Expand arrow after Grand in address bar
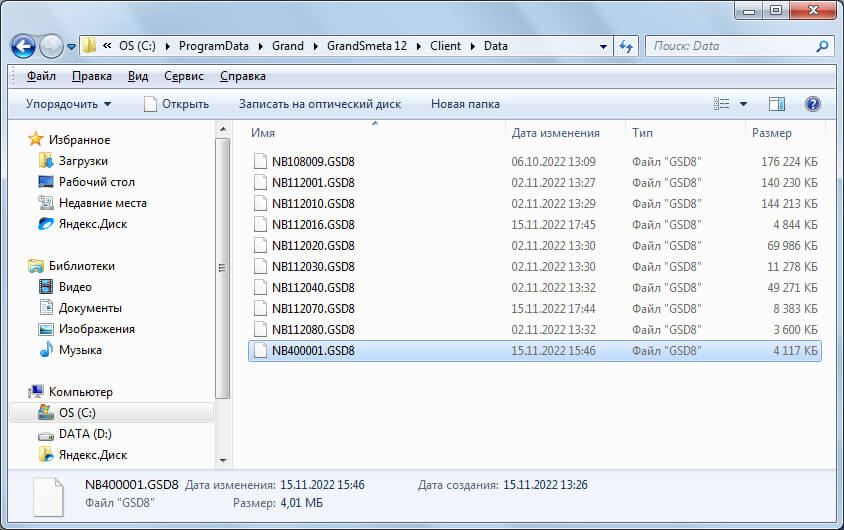Image resolution: width=844 pixels, height=530 pixels. click(315, 46)
